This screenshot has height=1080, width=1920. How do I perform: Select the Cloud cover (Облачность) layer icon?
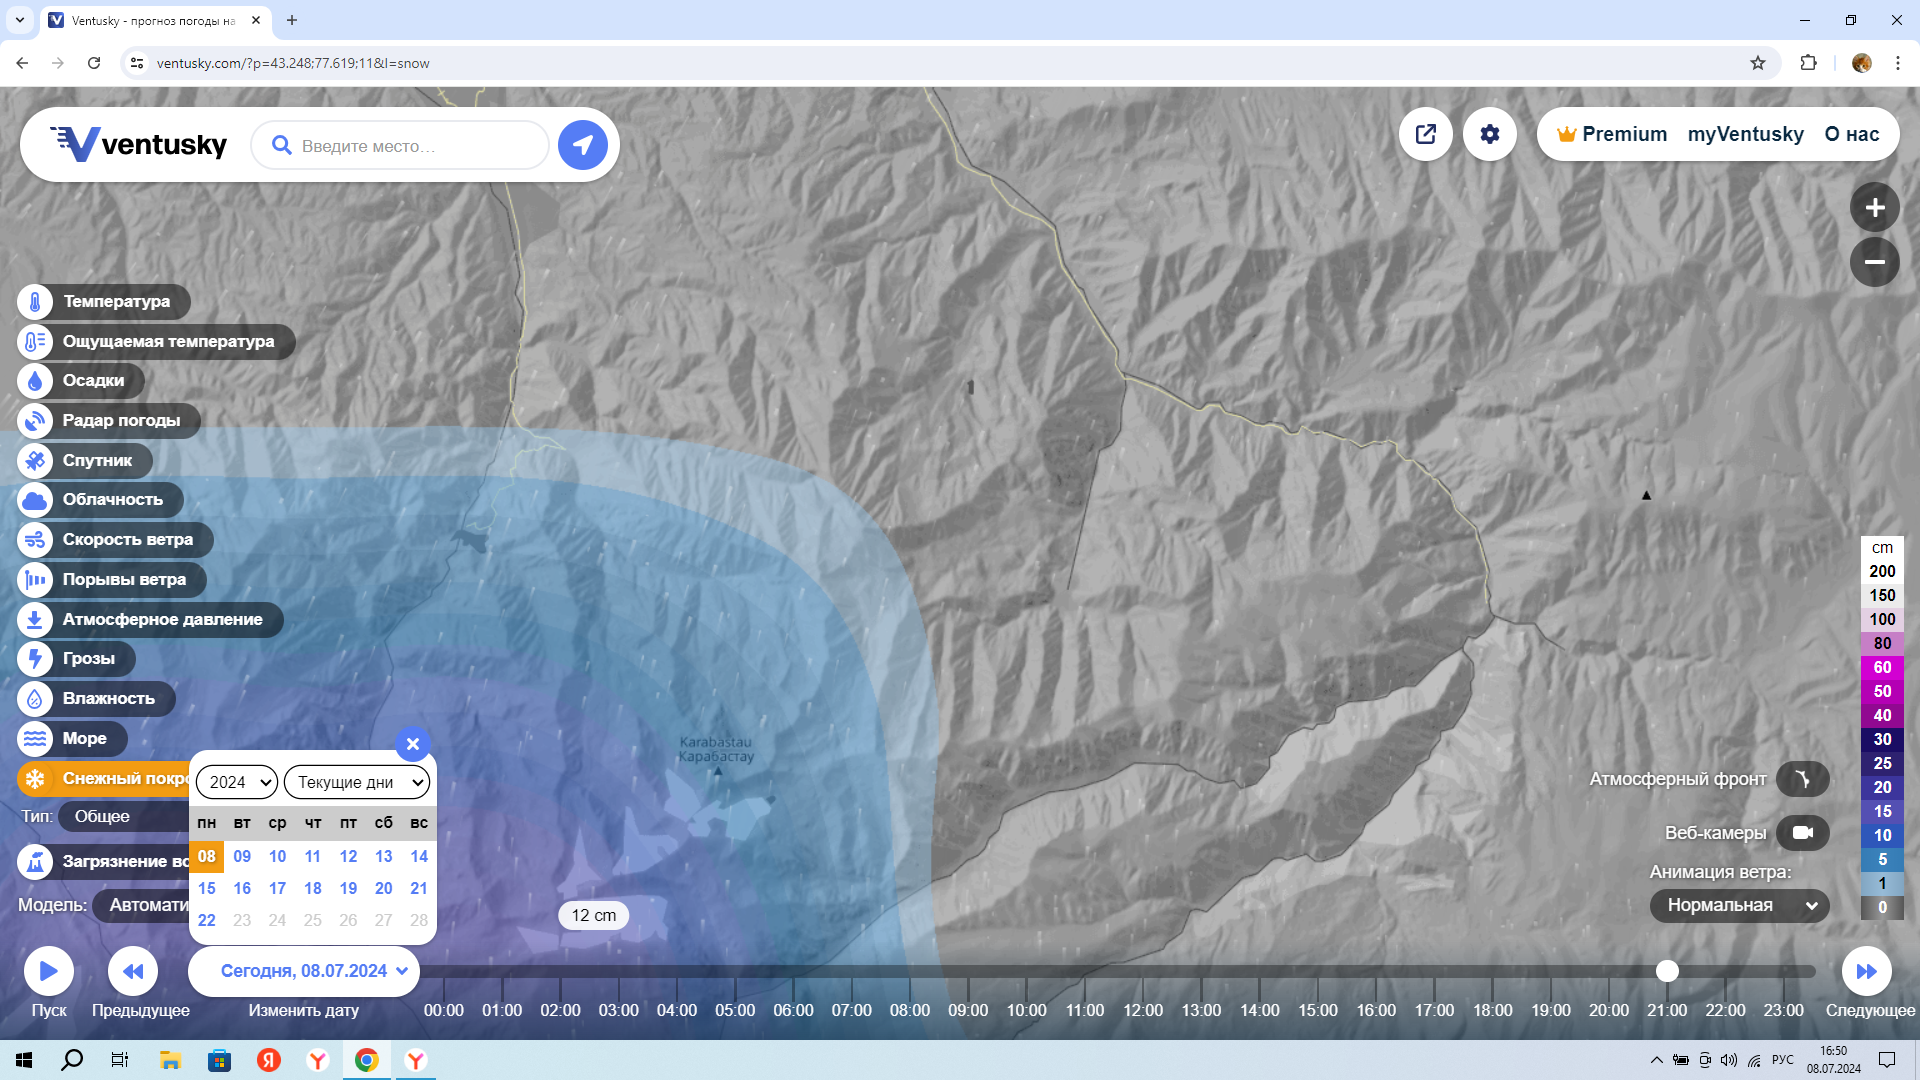coord(35,500)
